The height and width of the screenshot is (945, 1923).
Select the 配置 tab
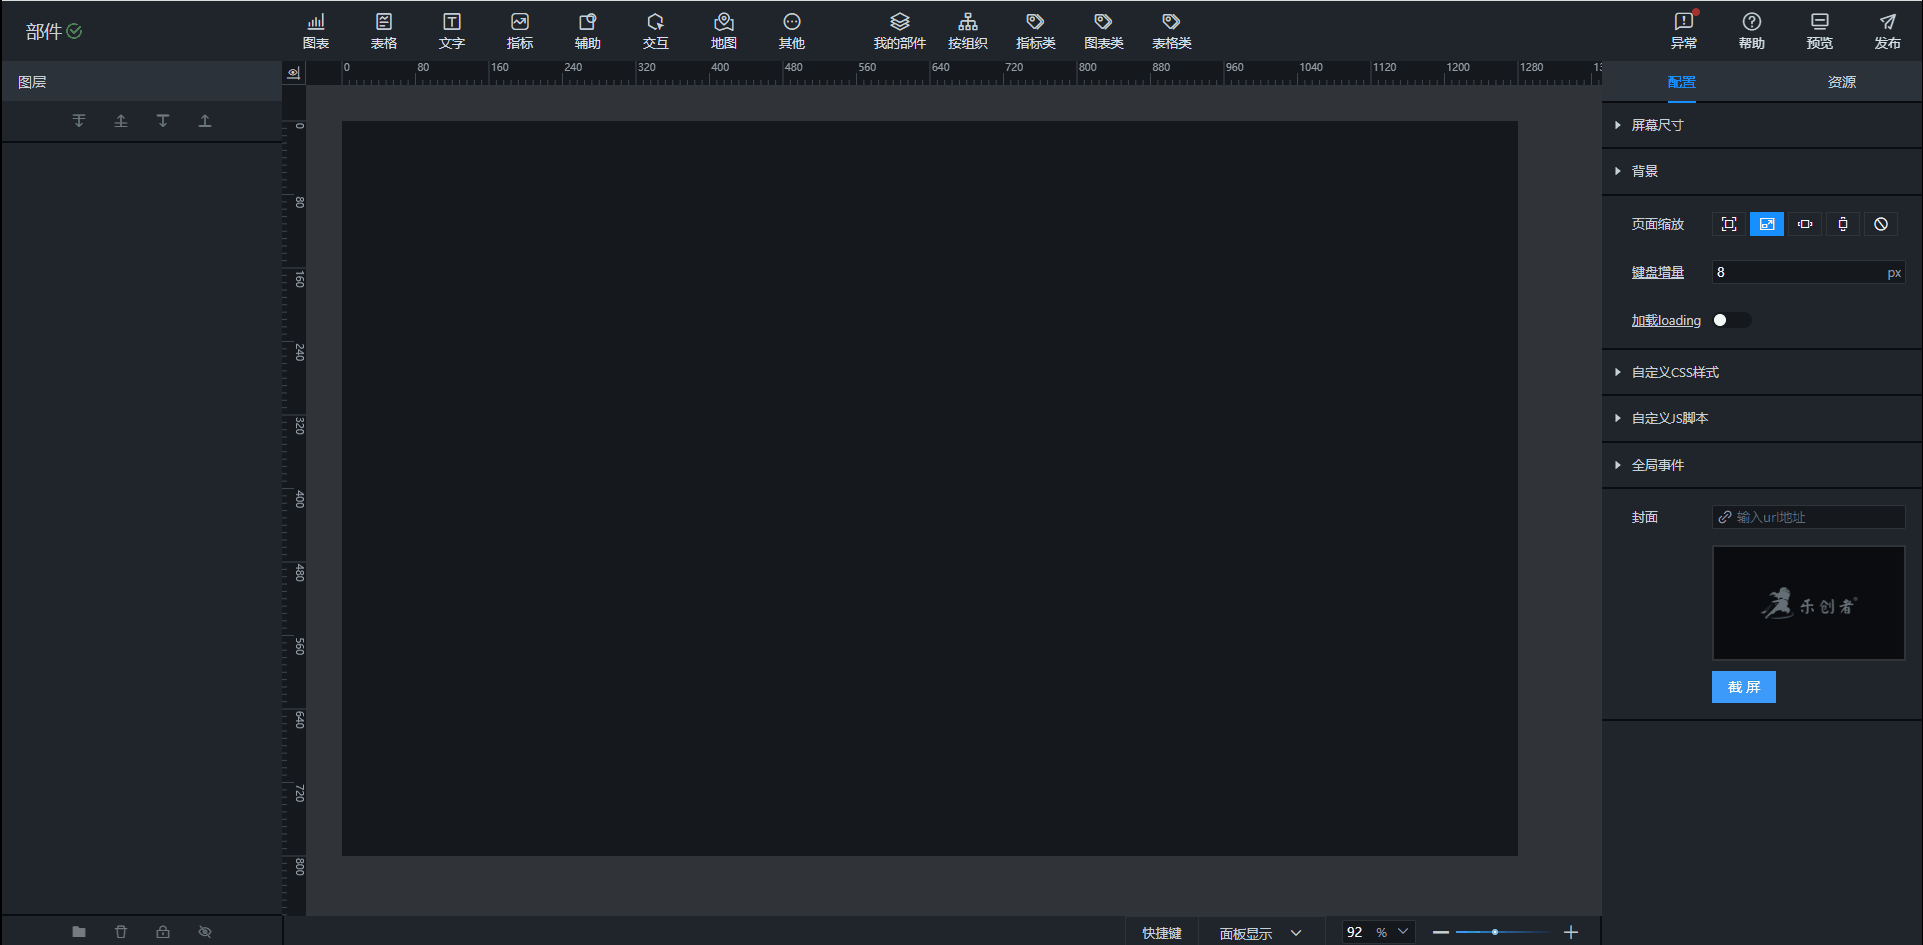click(1681, 82)
